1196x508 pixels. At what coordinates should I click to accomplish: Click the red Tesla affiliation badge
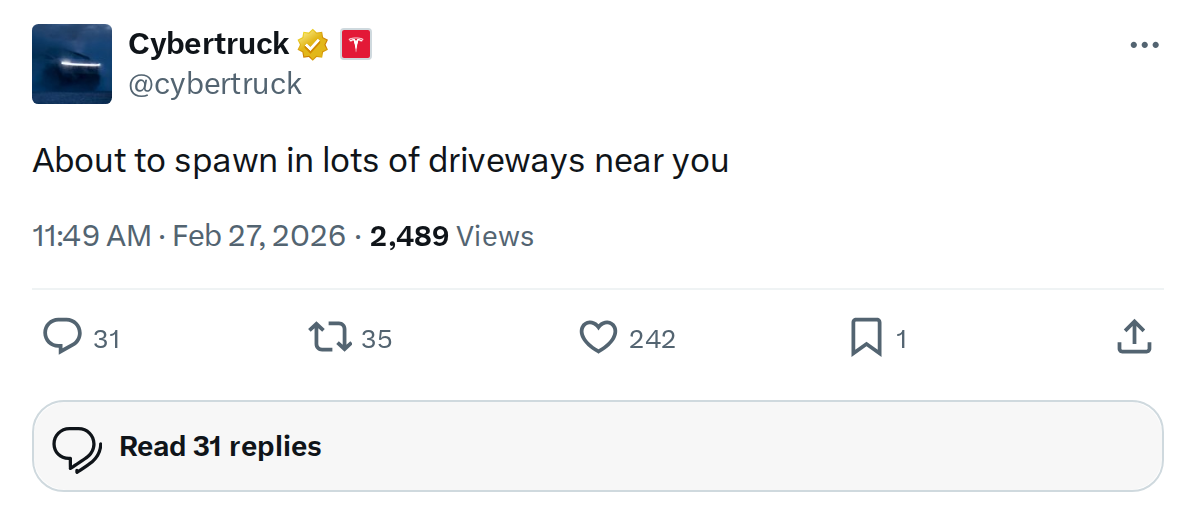(356, 44)
